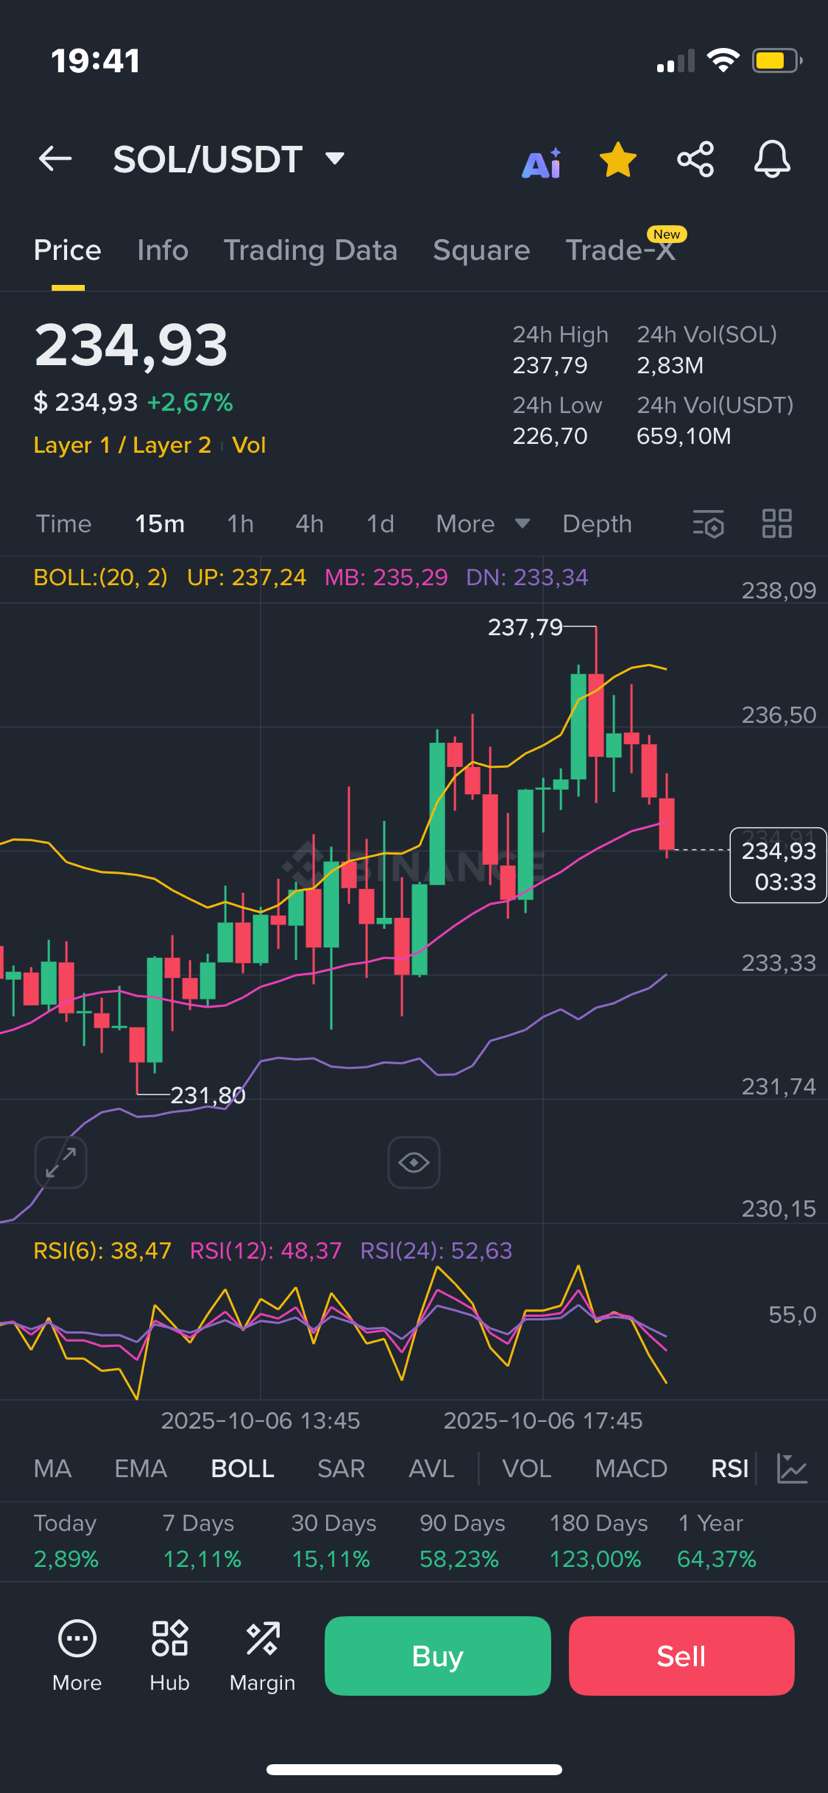The width and height of the screenshot is (828, 1793).
Task: Open the Trading Data tab
Action: [x=310, y=250]
